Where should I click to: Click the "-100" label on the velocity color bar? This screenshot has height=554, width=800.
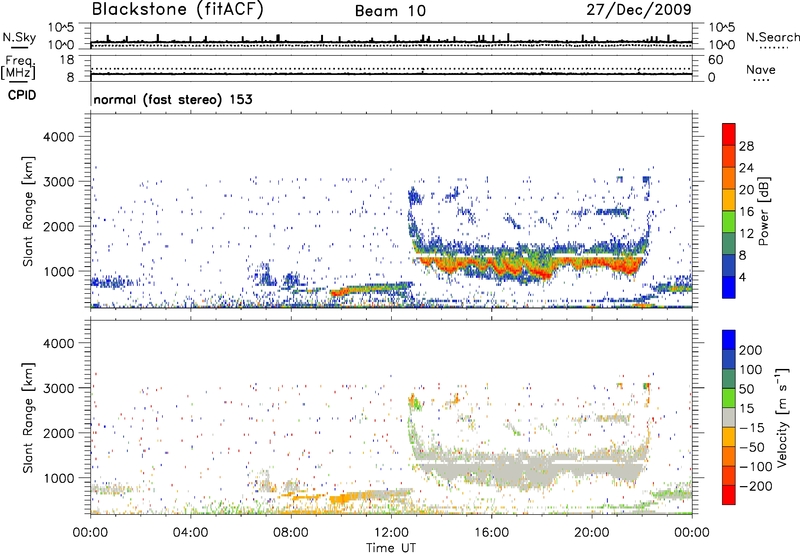click(755, 467)
